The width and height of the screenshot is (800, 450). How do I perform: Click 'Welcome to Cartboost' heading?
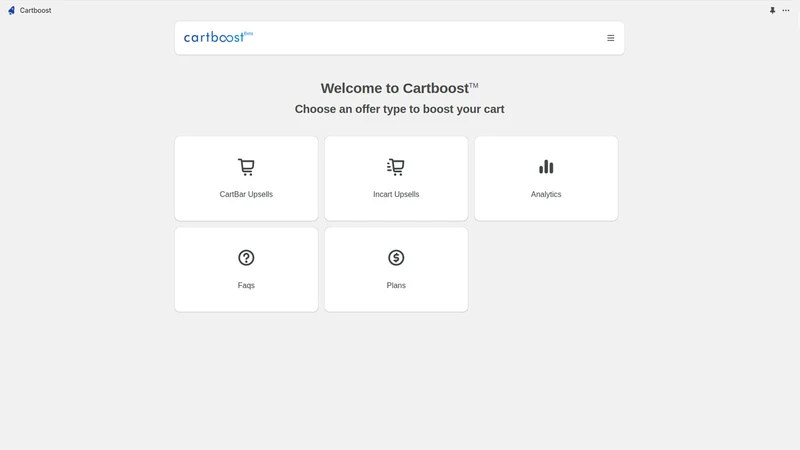pyautogui.click(x=399, y=88)
